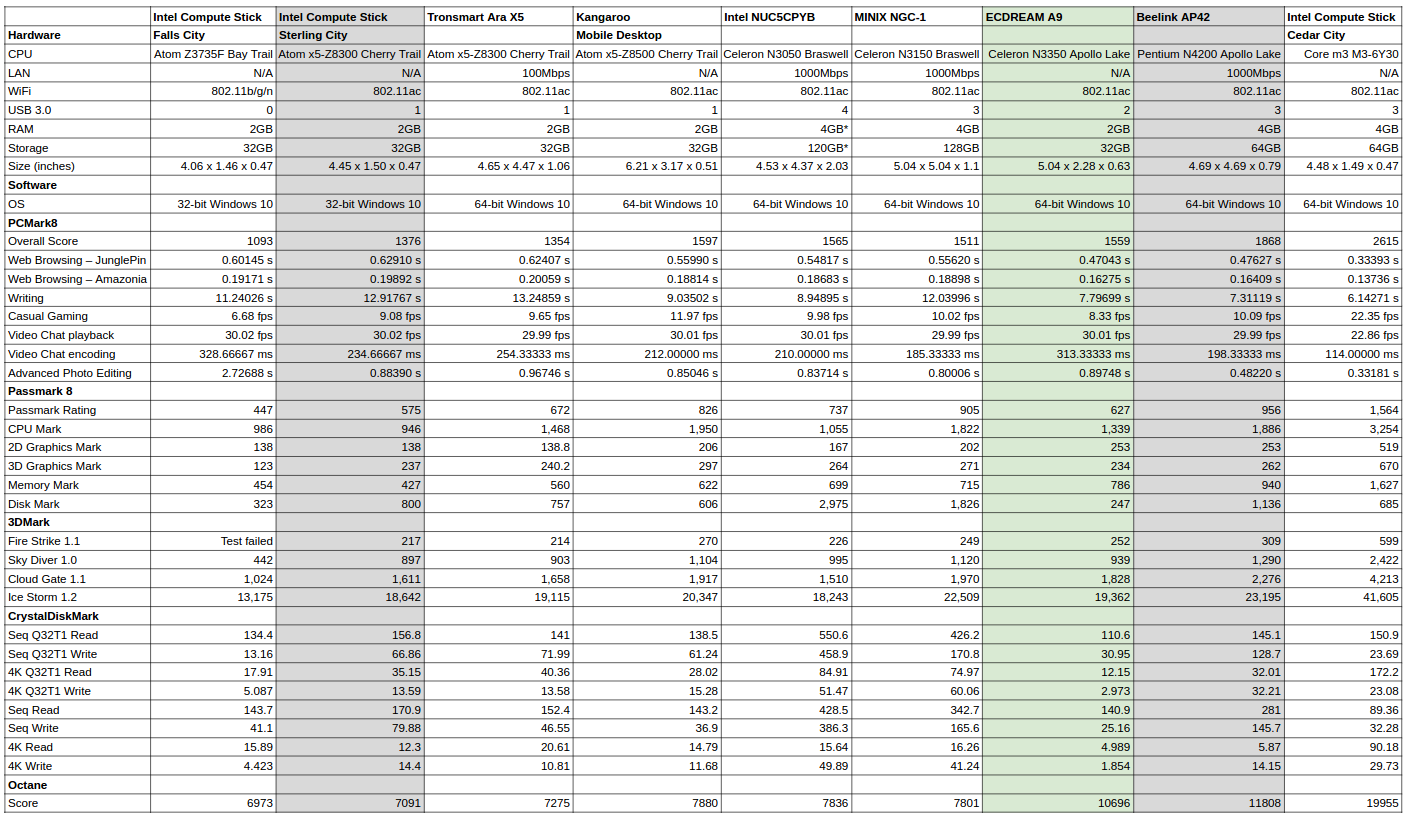Image resolution: width=1406 pixels, height=819 pixels.
Task: Click the 'Celeron N3050 Braswell' cell
Action: pyautogui.click(x=786, y=54)
